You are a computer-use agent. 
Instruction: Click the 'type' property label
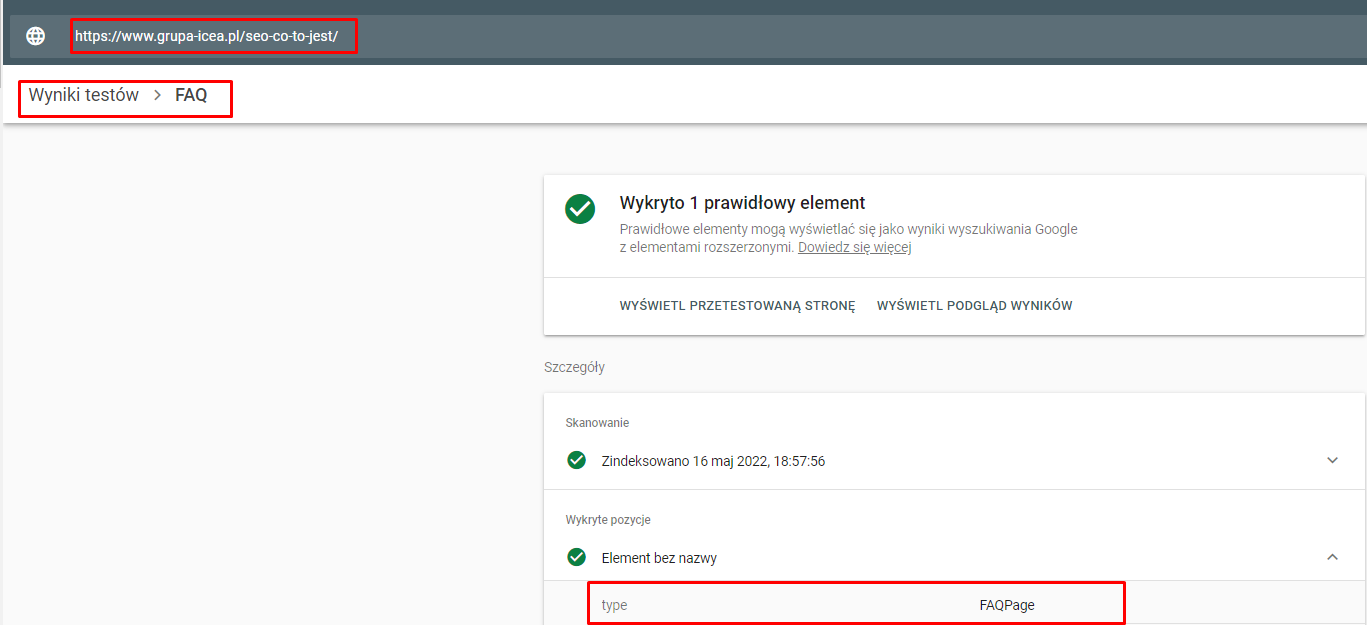point(614,605)
